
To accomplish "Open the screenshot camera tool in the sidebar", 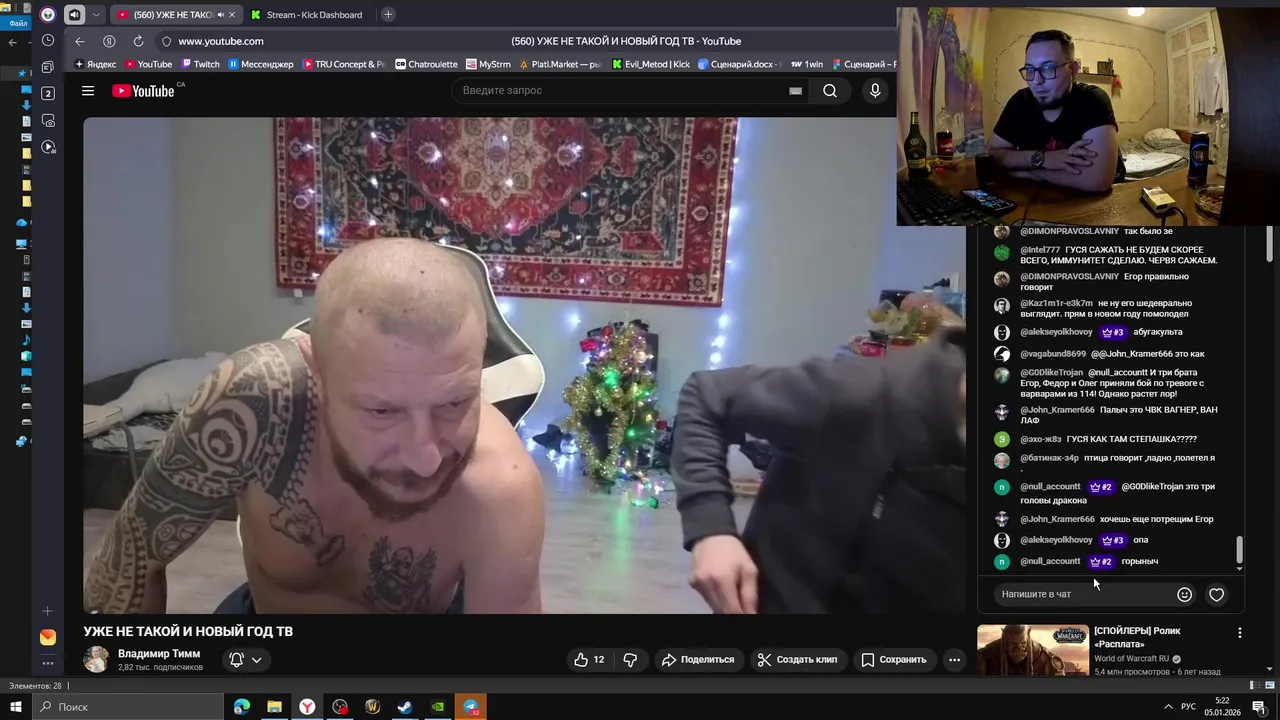I will coord(48,120).
